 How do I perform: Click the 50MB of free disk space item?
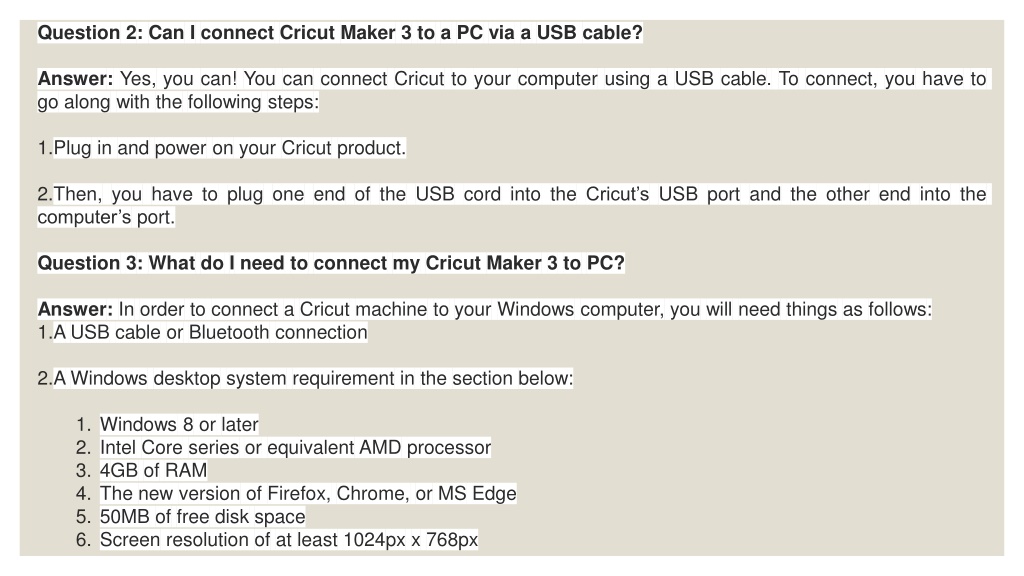pyautogui.click(x=202, y=517)
